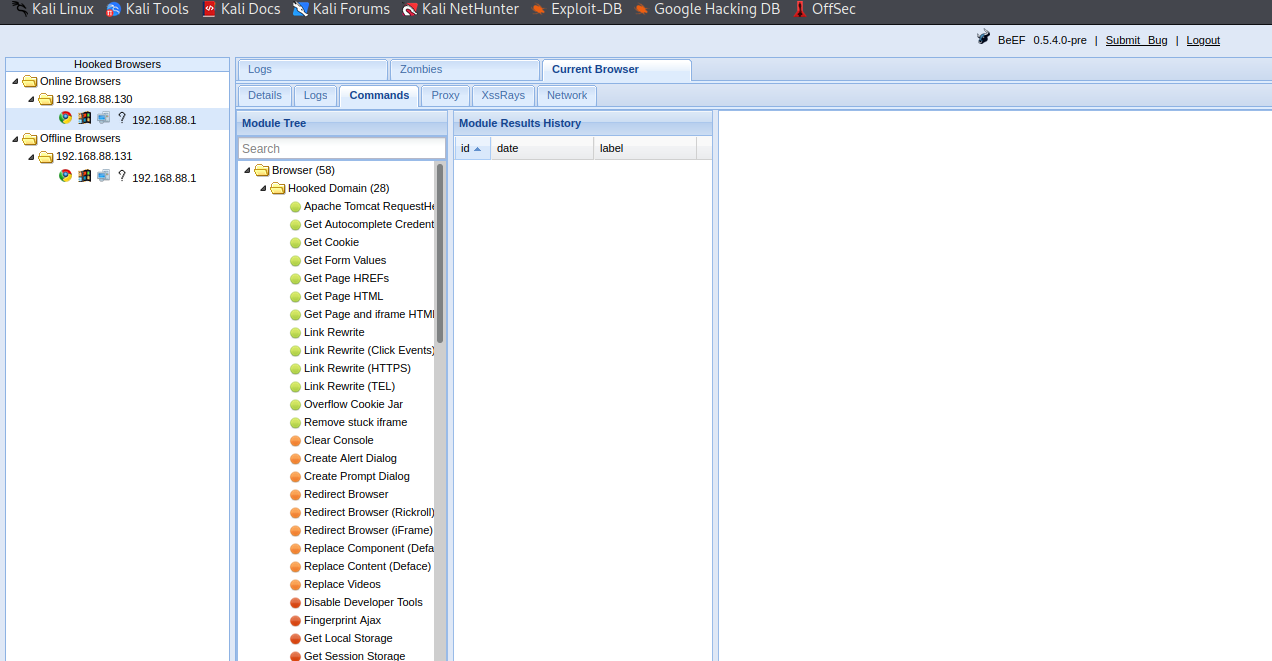Viewport: 1272px width, 661px height.
Task: Select the Create Prompt Dialog module
Action: pyautogui.click(x=357, y=476)
